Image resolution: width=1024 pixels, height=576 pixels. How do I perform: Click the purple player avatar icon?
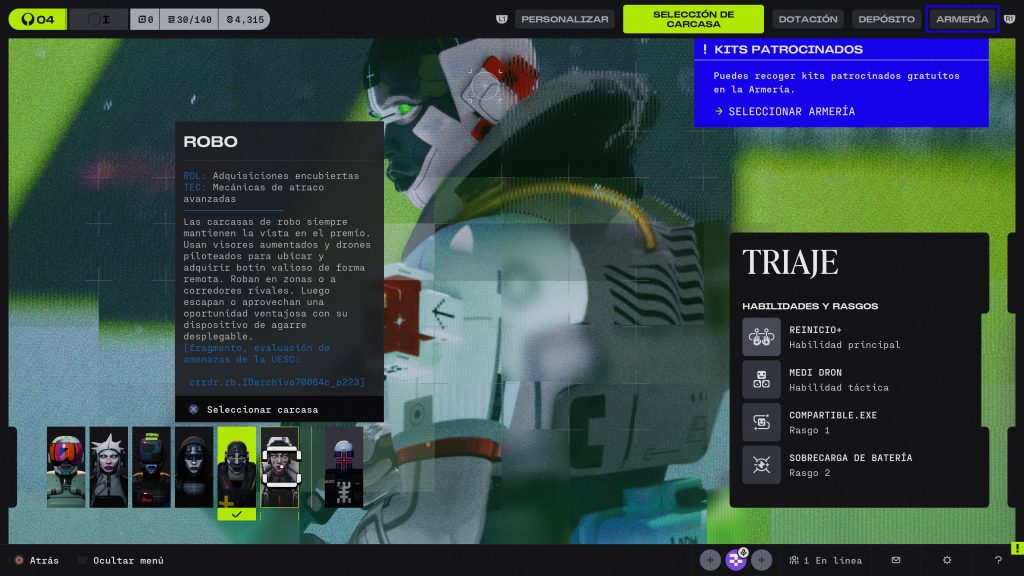[736, 560]
